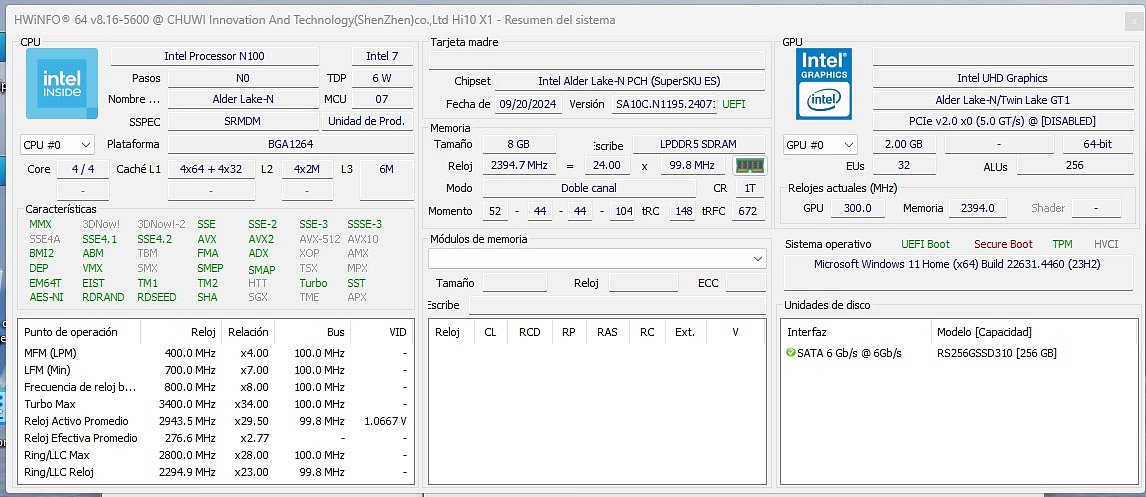
Task: Click the tRC 148 timing value
Action: coord(684,211)
